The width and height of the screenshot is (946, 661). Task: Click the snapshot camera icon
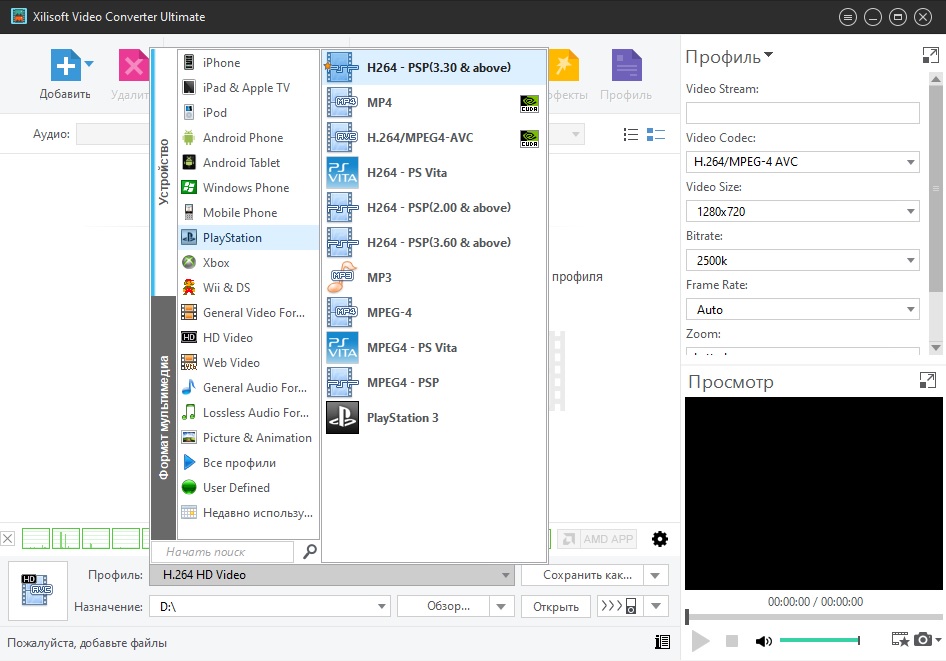pos(923,640)
